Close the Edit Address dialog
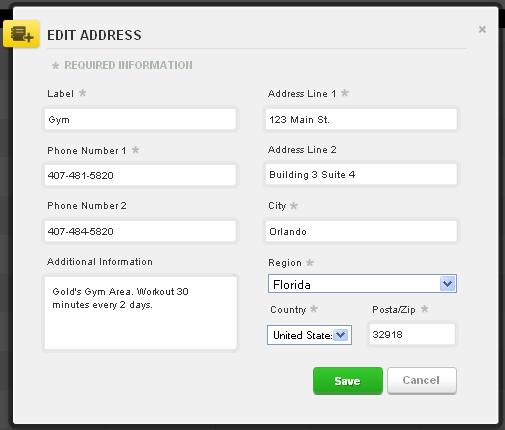Image resolution: width=505 pixels, height=430 pixels. click(482, 29)
